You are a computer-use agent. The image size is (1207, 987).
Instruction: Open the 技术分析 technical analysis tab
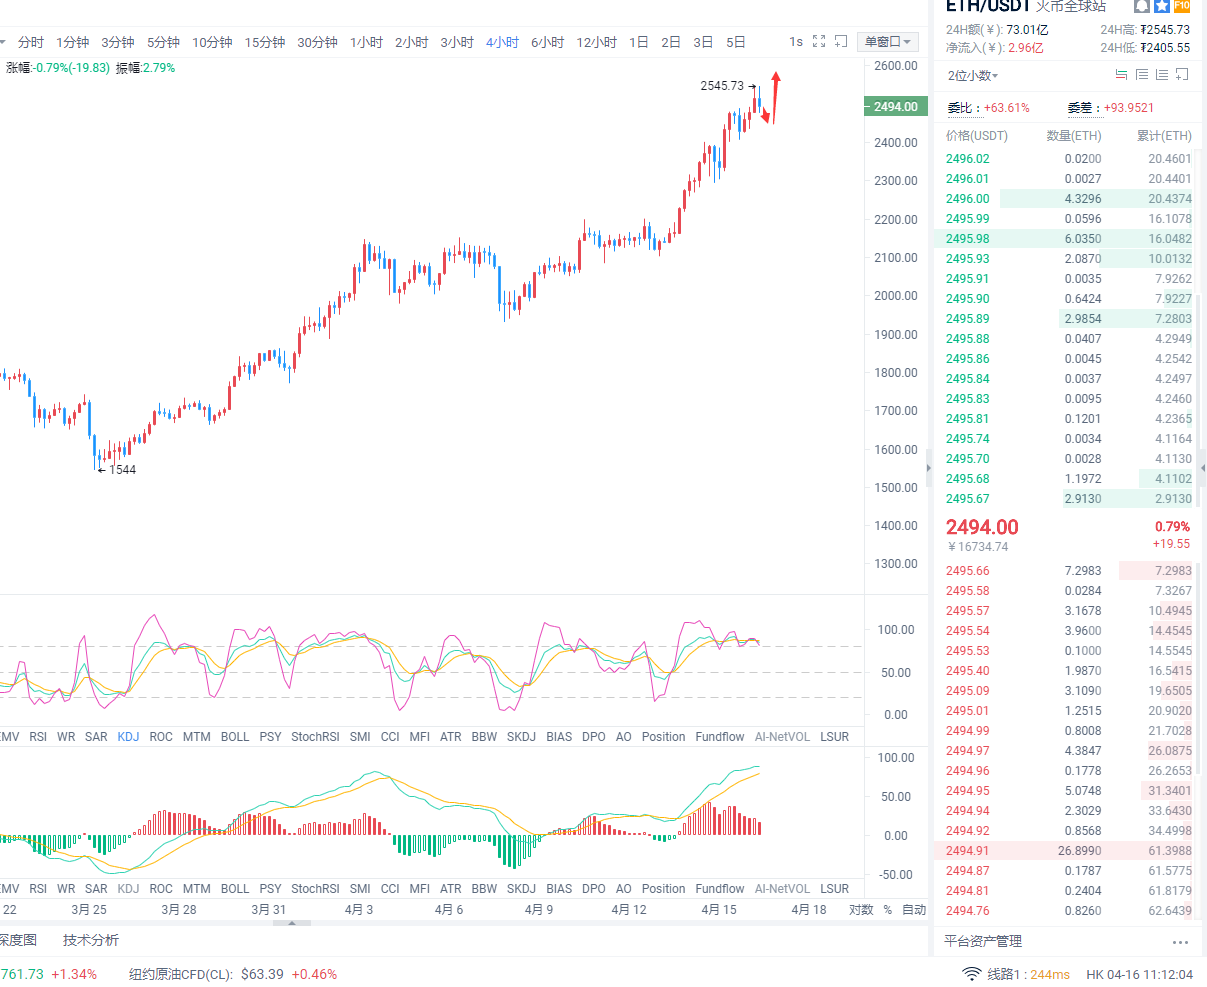coord(91,940)
